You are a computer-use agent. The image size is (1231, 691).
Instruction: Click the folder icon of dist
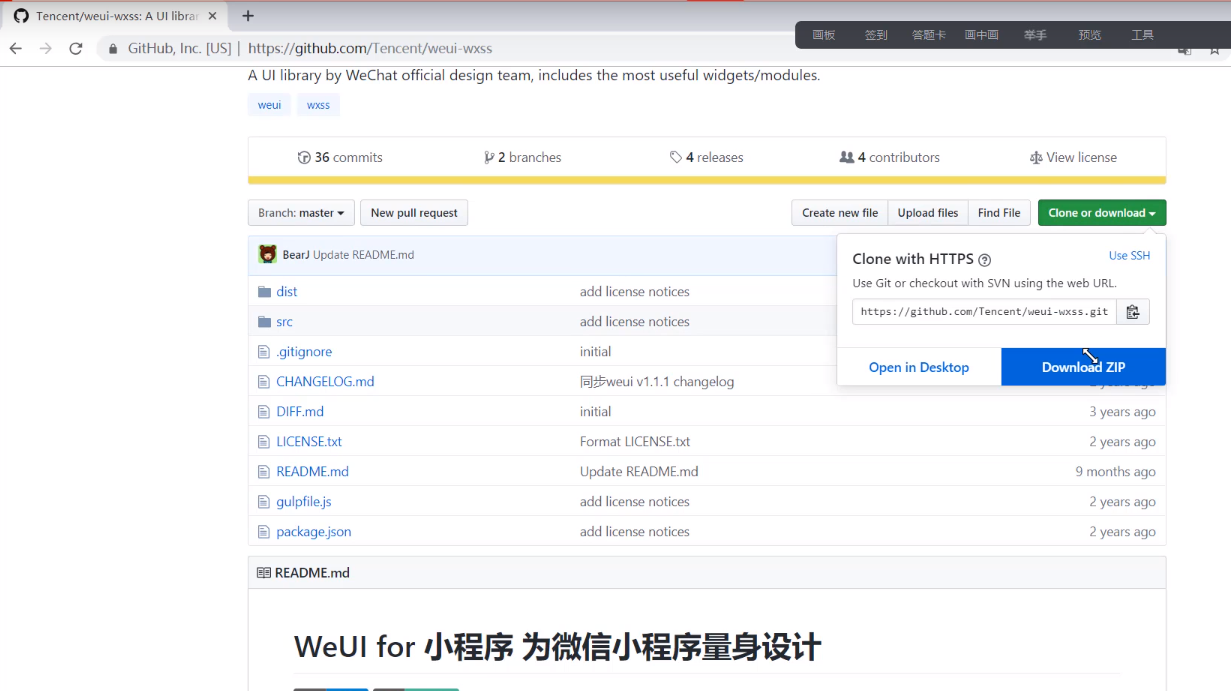tap(264, 291)
